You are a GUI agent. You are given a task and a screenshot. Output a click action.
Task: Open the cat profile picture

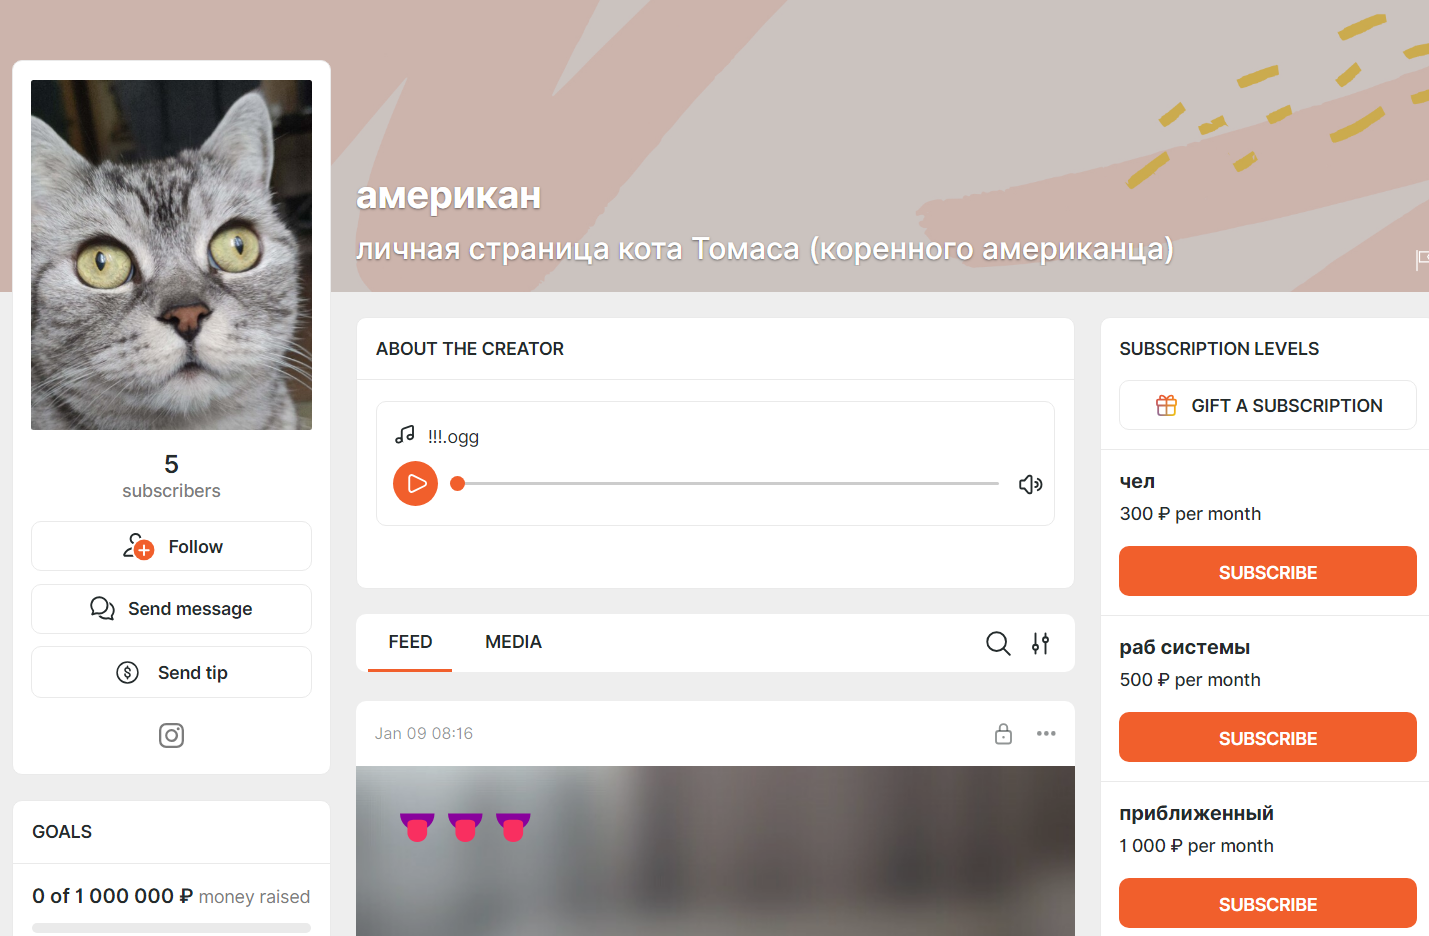click(171, 255)
